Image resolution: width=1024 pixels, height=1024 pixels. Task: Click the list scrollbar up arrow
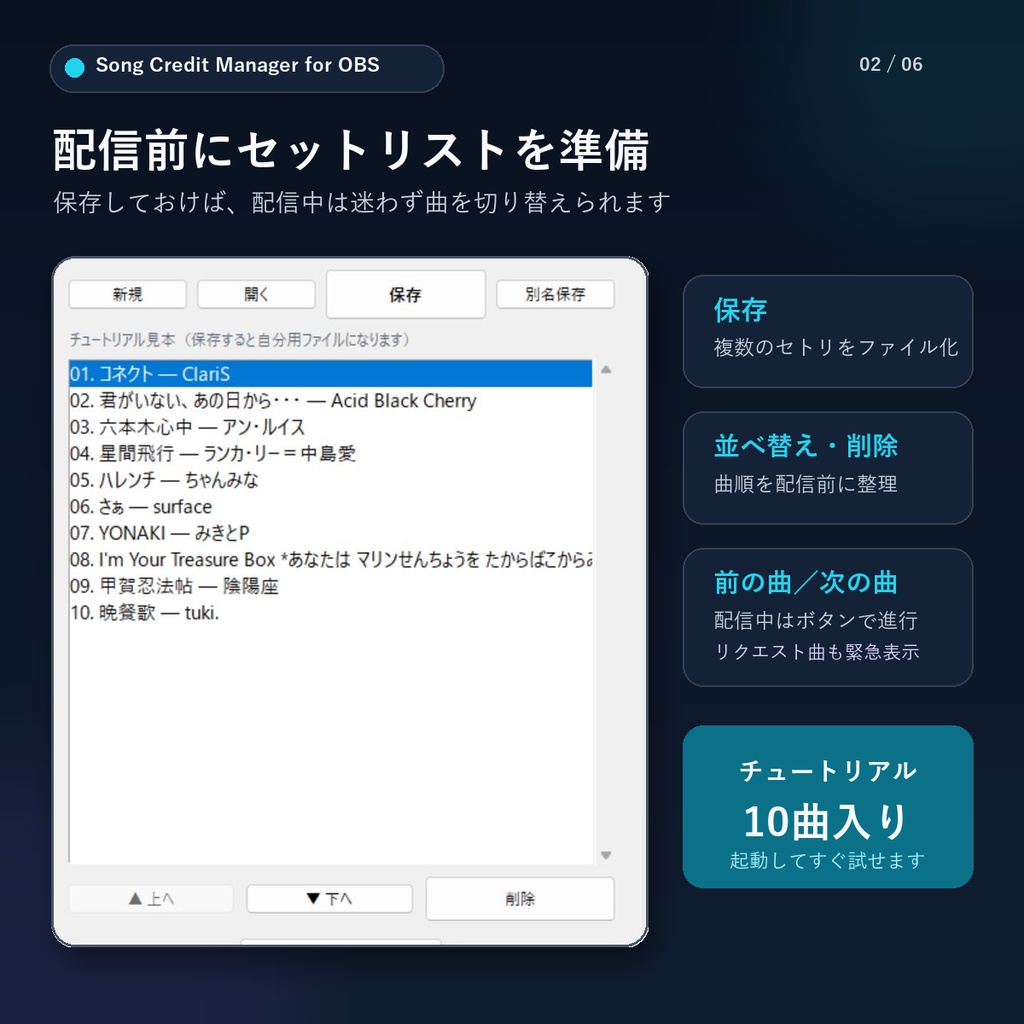(x=606, y=370)
